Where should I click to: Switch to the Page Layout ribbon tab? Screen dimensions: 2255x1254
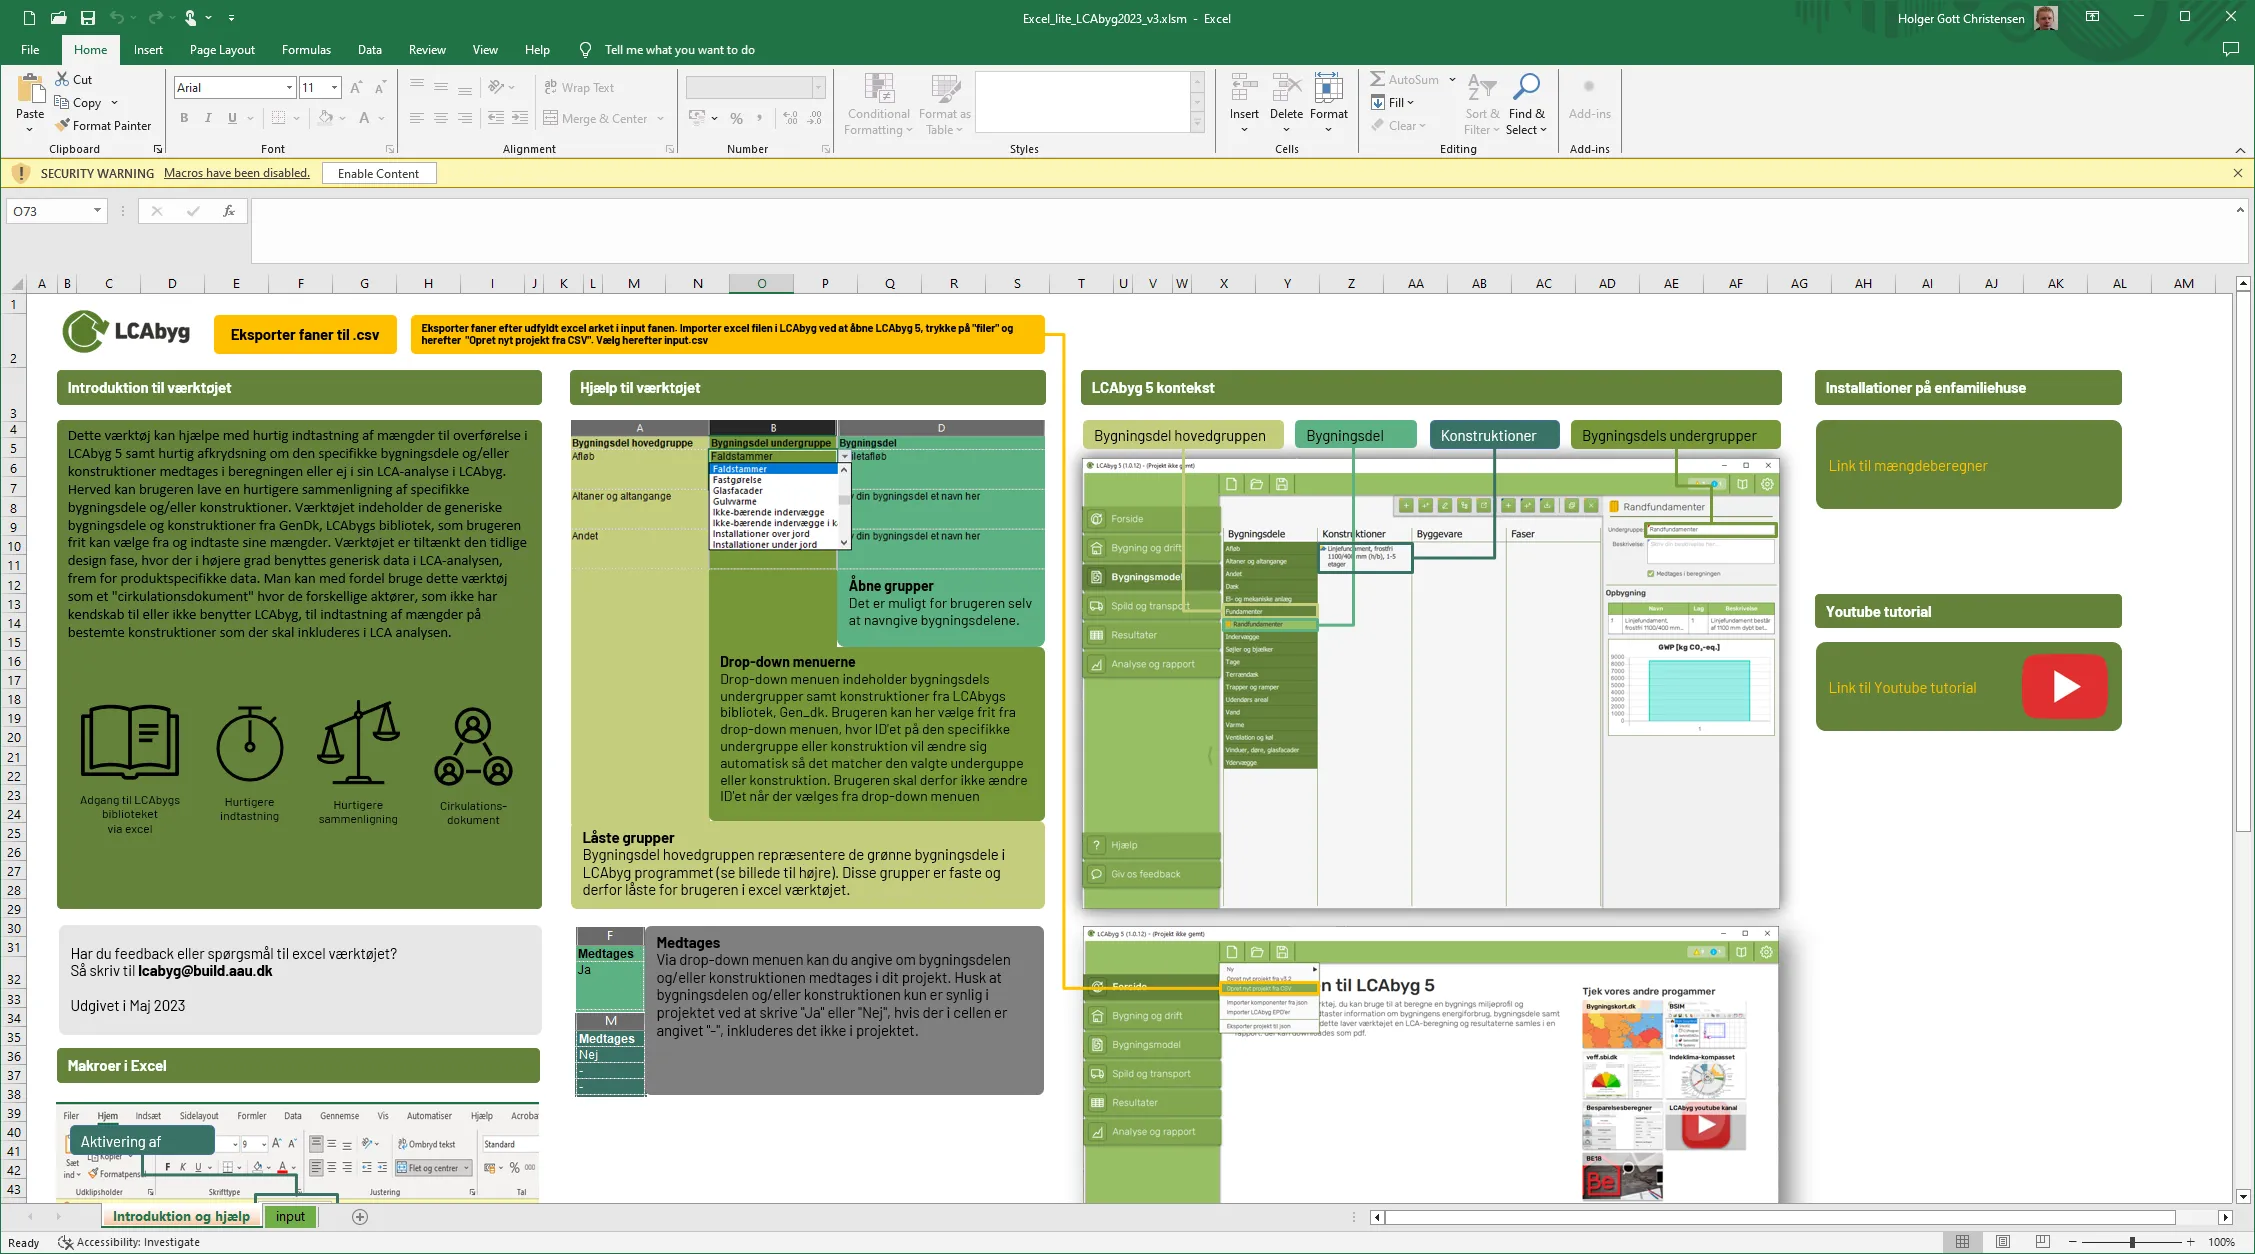(222, 50)
